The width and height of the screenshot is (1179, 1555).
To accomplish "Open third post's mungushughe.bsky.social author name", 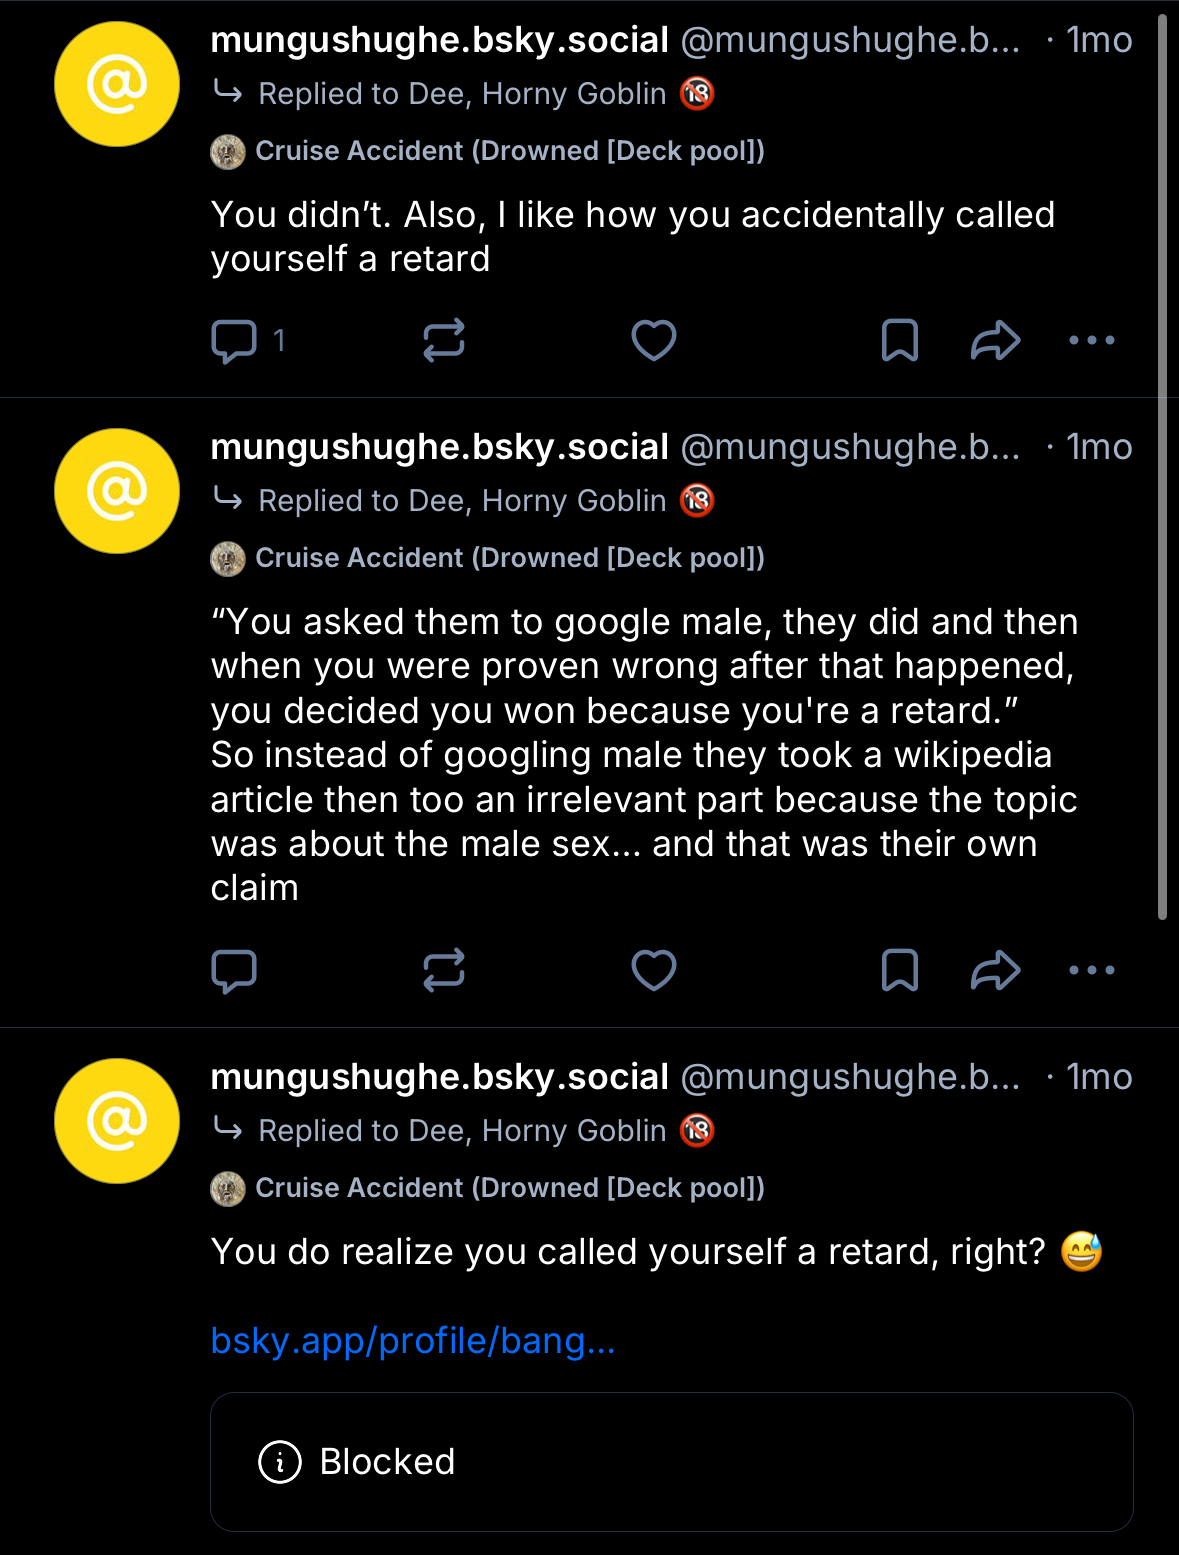I will (439, 1077).
